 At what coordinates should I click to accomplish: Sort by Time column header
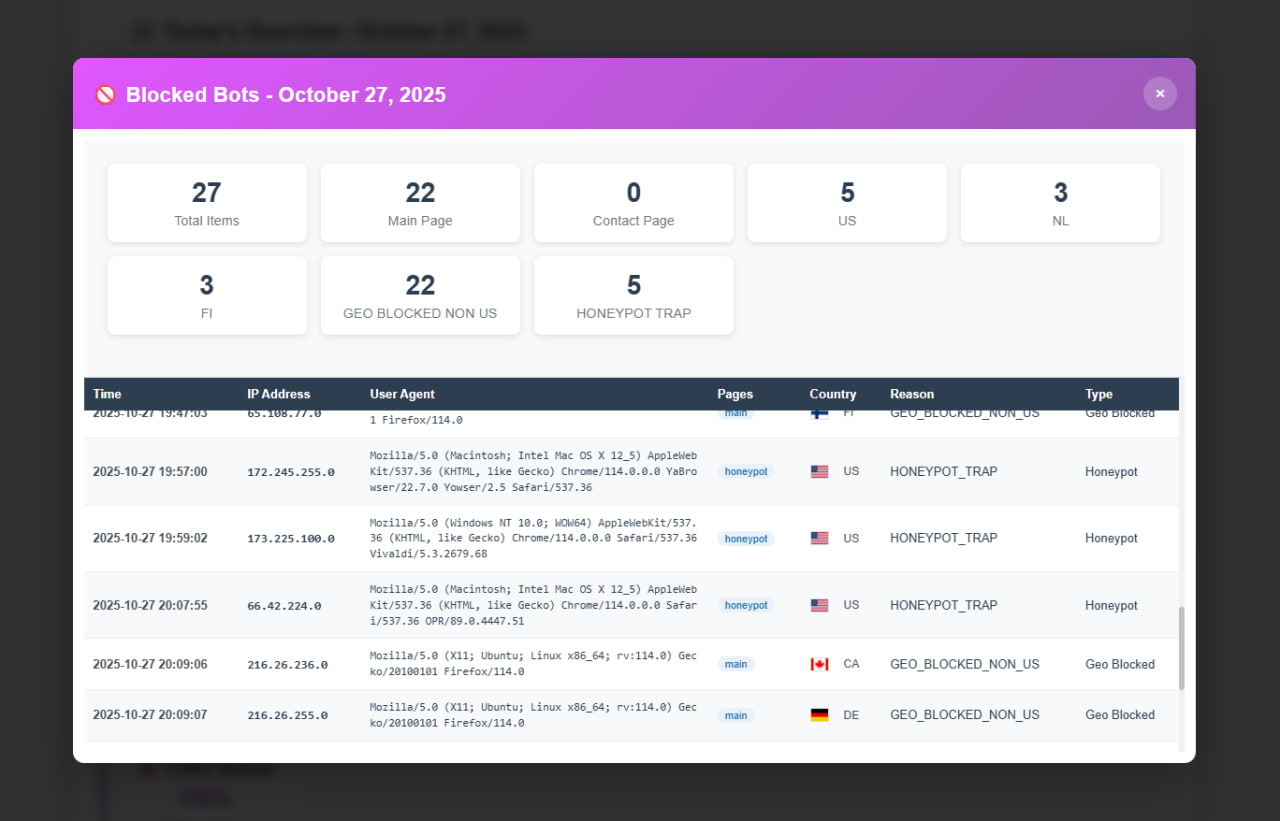point(107,394)
